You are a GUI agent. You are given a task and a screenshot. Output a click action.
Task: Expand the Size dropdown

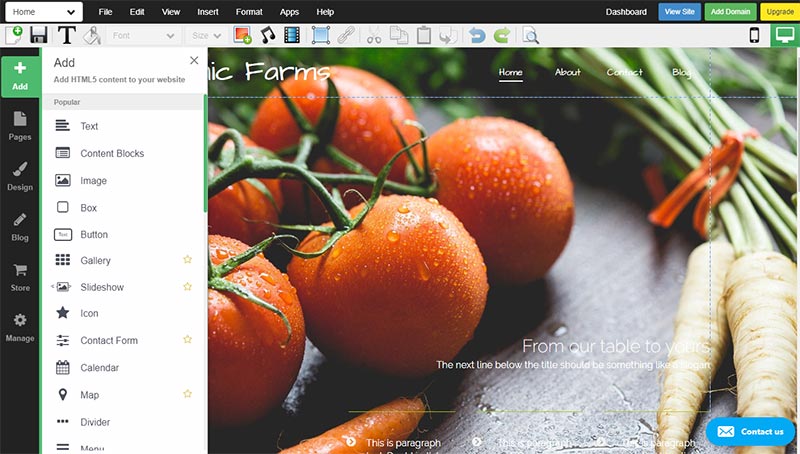(206, 36)
